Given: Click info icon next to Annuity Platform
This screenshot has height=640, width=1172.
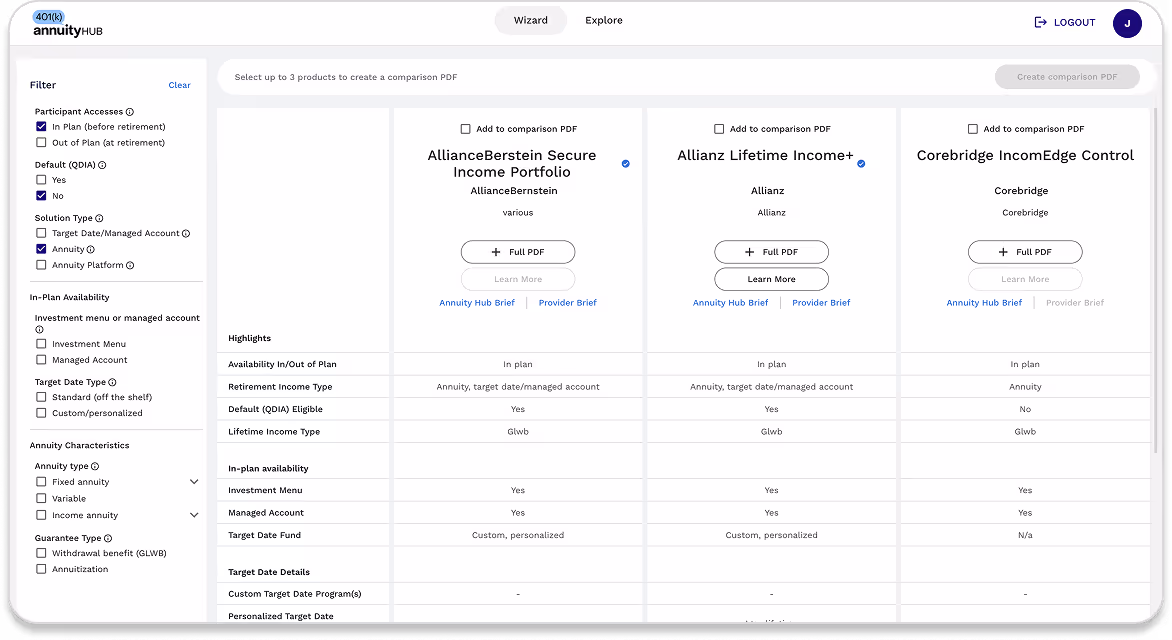Looking at the screenshot, I should coord(130,265).
